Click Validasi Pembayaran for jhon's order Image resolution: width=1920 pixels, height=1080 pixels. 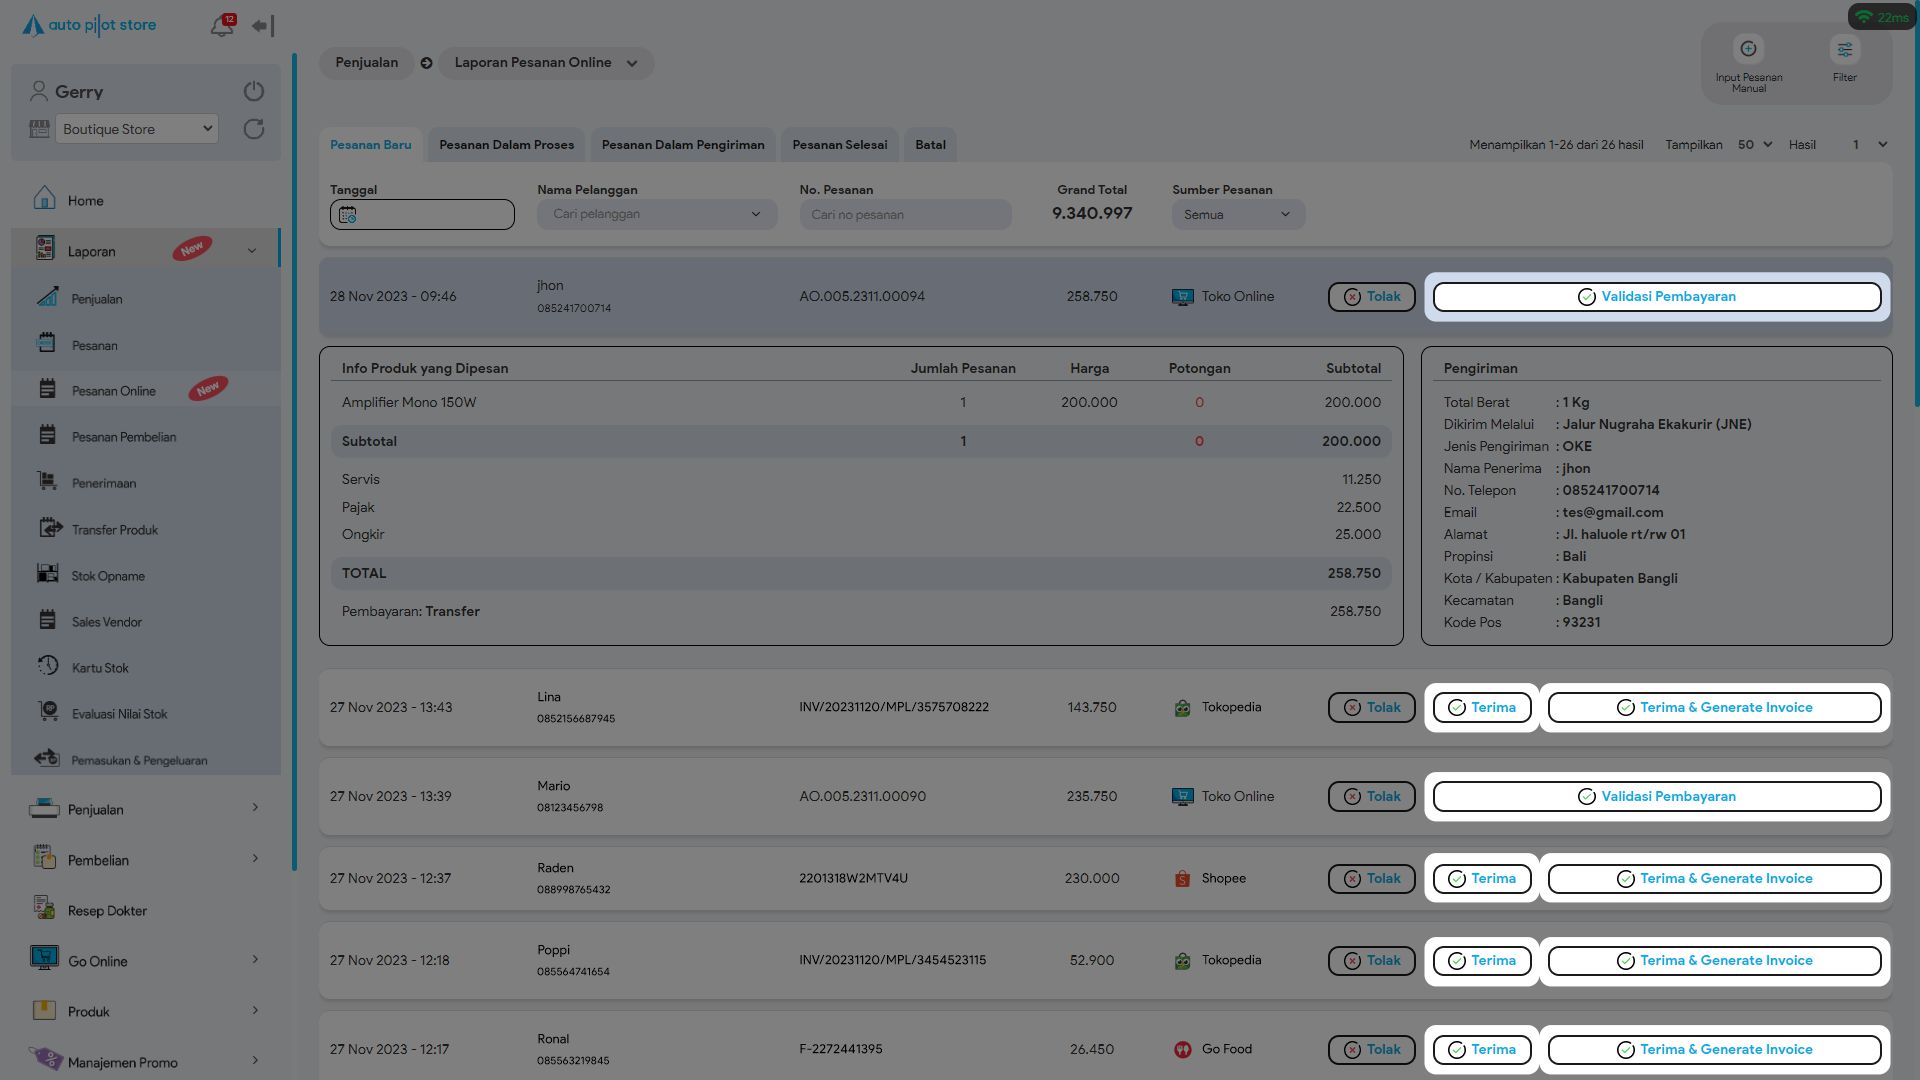pos(1656,297)
